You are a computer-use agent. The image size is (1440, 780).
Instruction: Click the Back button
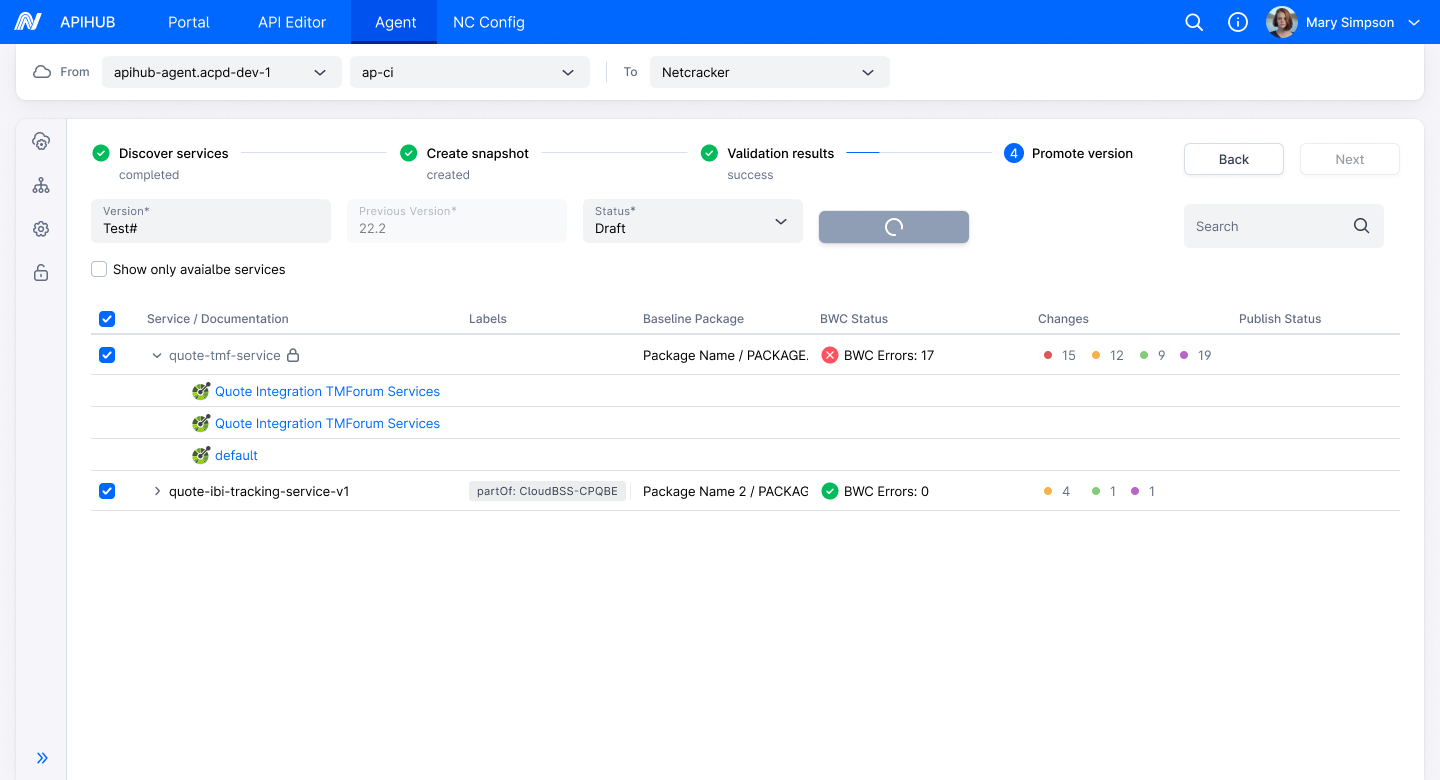point(1234,159)
